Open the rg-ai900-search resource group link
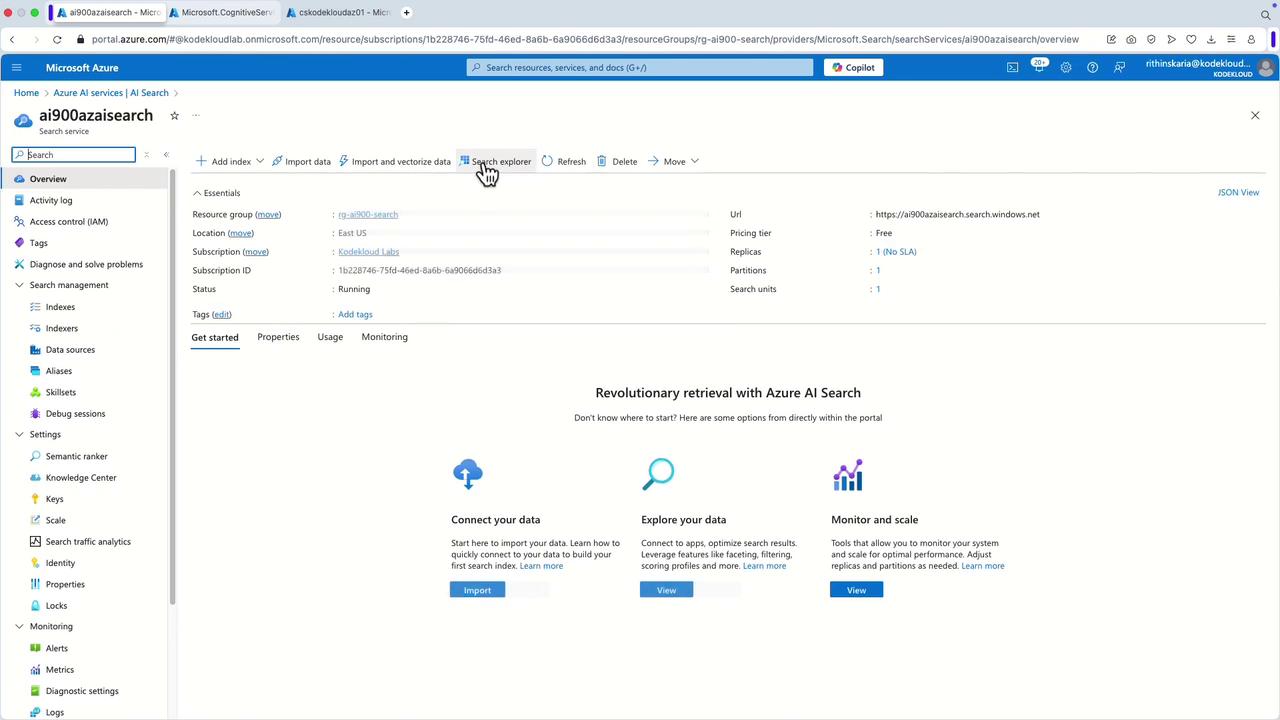The width and height of the screenshot is (1280, 720). 368,214
